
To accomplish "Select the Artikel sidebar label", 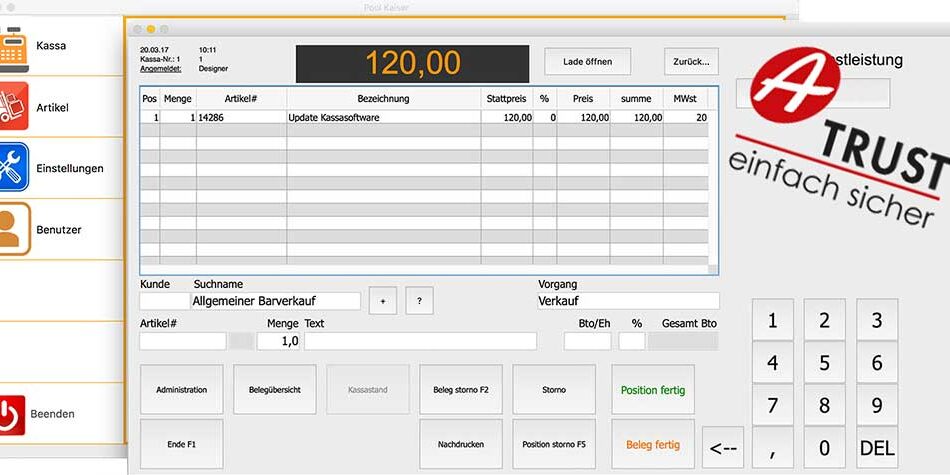I will coord(52,107).
